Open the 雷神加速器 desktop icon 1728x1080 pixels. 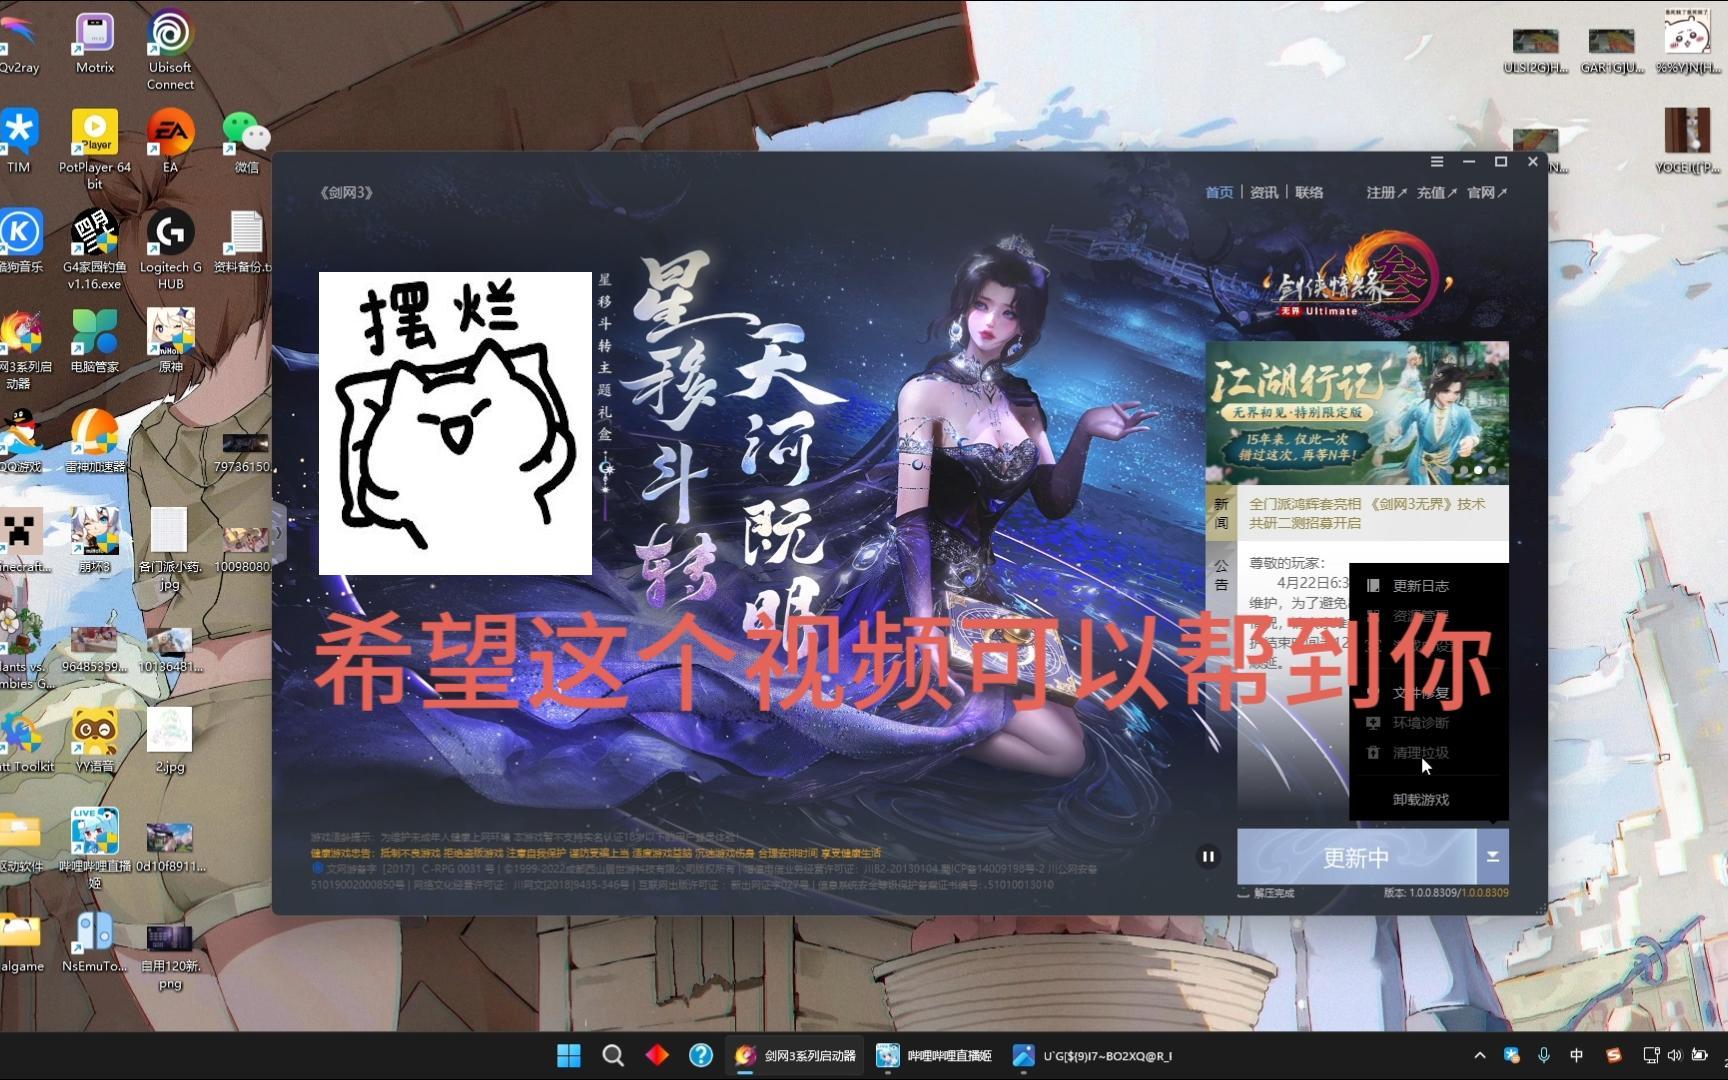pyautogui.click(x=95, y=441)
